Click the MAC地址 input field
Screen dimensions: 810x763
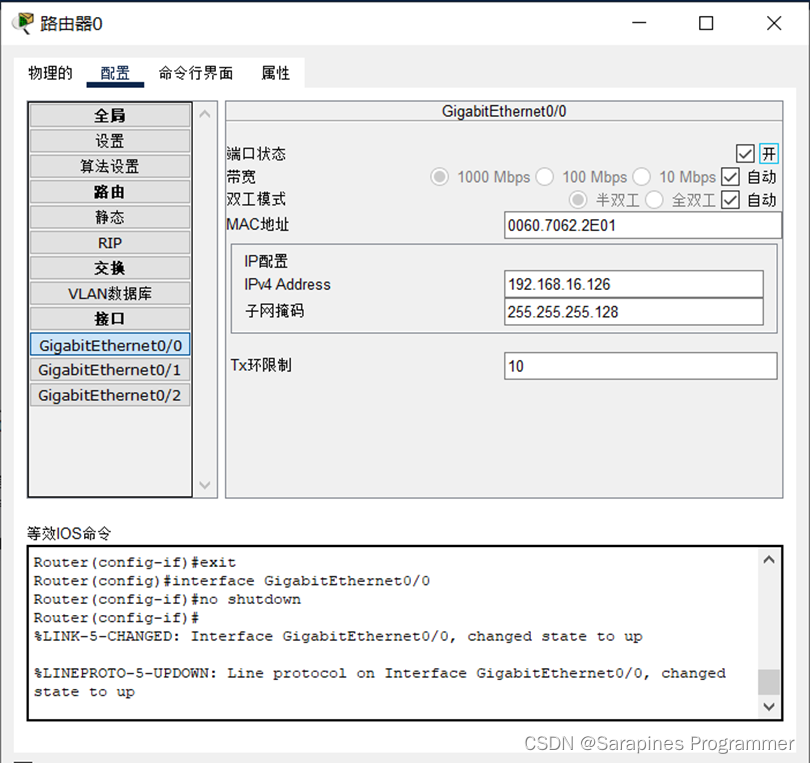[643, 225]
